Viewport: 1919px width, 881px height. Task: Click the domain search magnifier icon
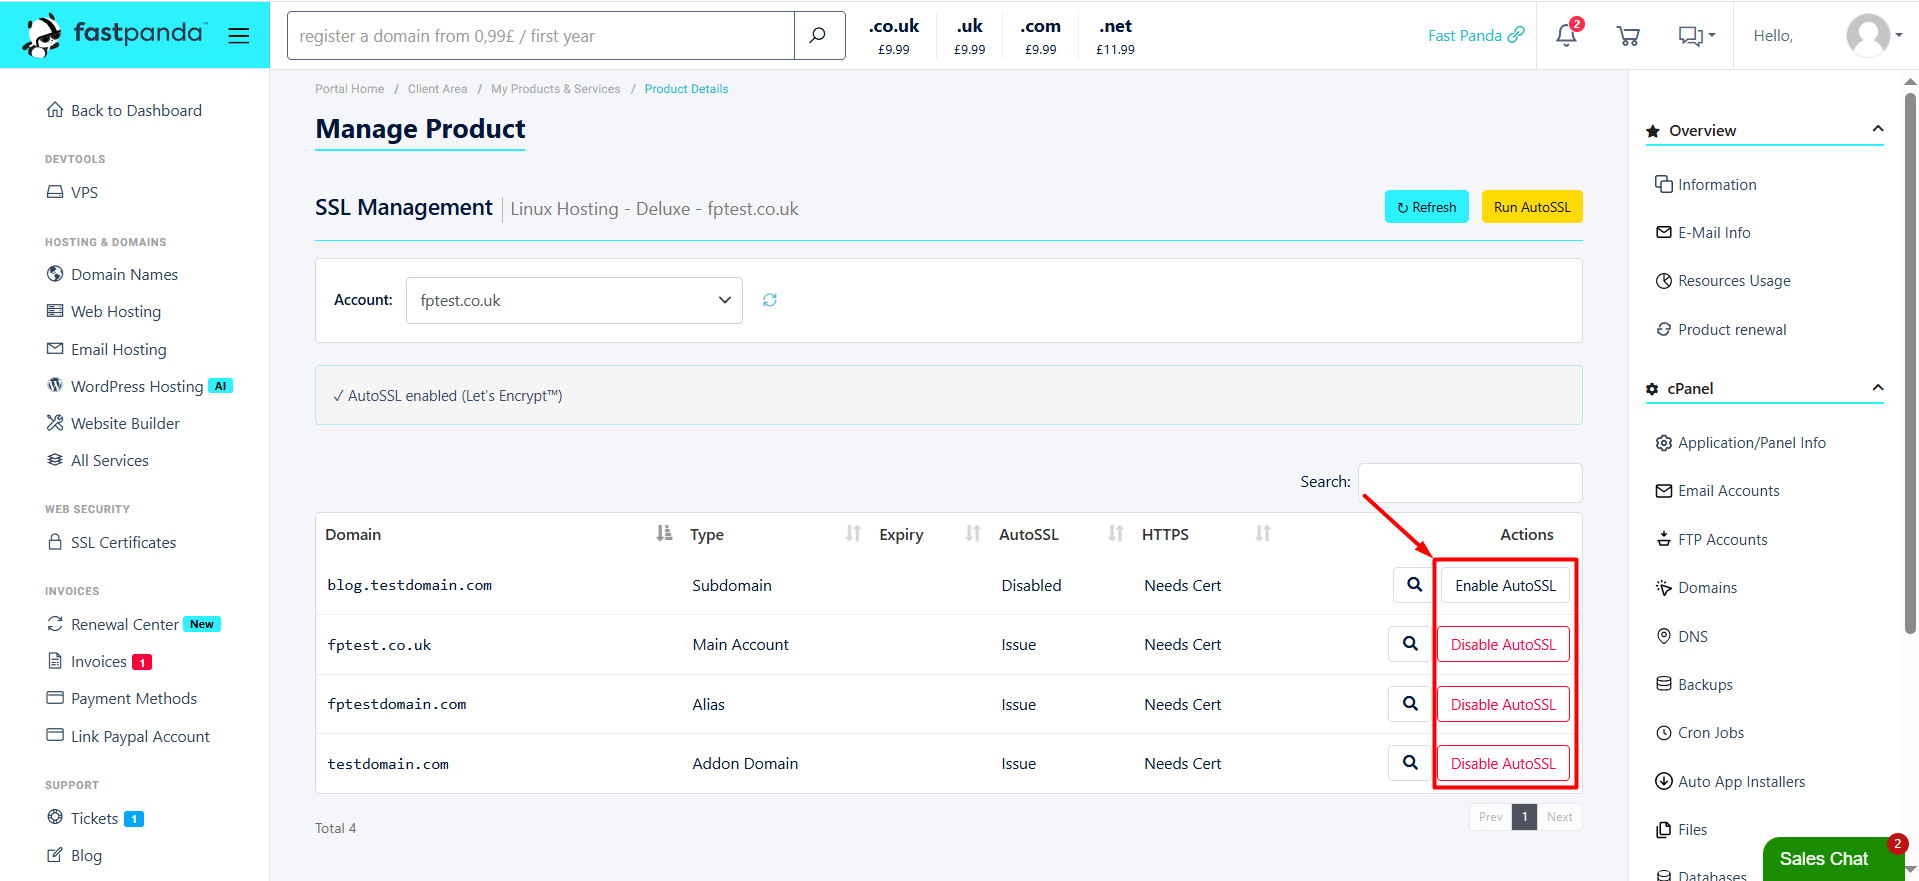tap(819, 36)
